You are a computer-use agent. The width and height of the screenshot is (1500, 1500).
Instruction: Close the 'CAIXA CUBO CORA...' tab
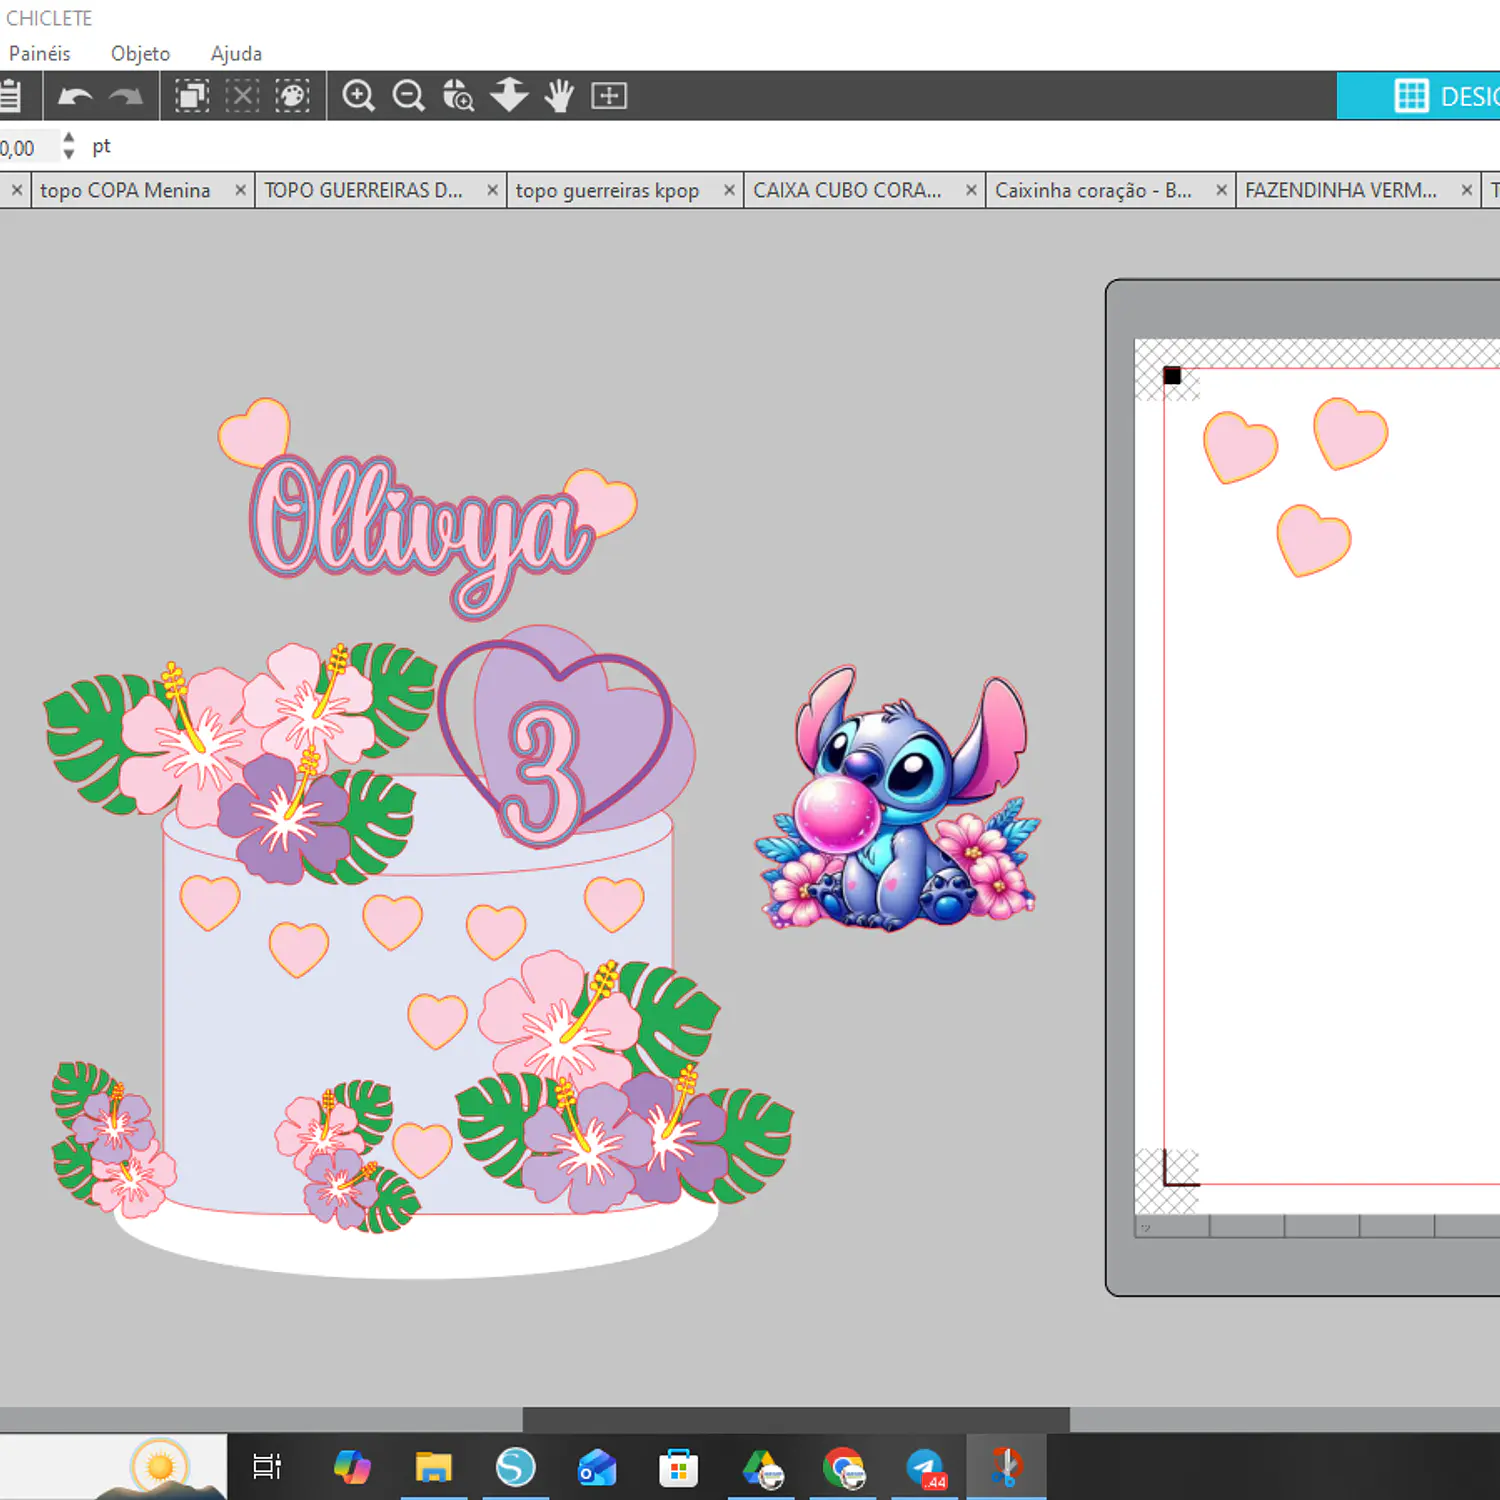point(971,190)
